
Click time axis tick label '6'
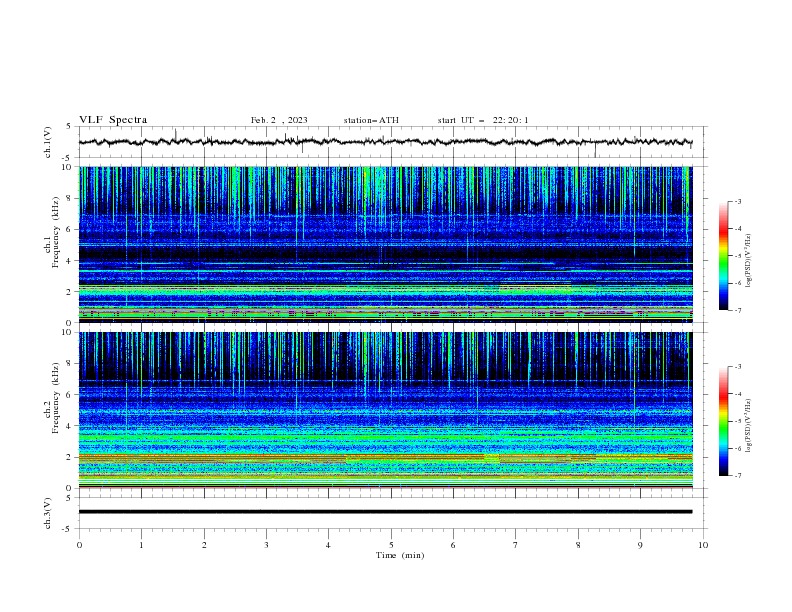point(453,545)
